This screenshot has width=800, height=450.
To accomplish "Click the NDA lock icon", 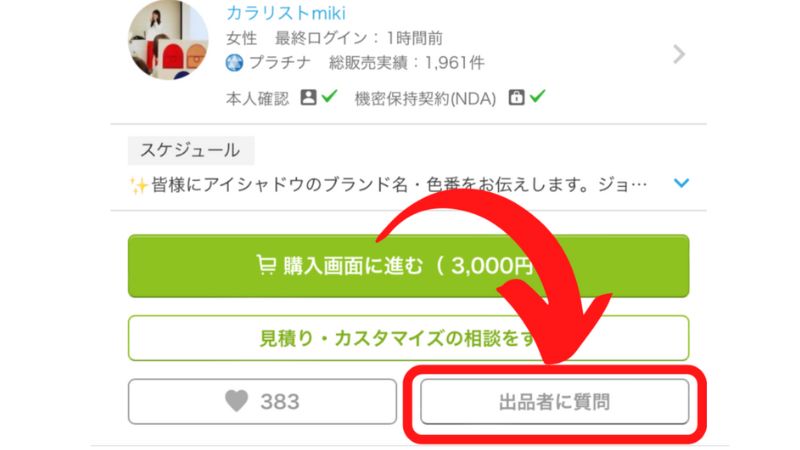I will point(516,97).
